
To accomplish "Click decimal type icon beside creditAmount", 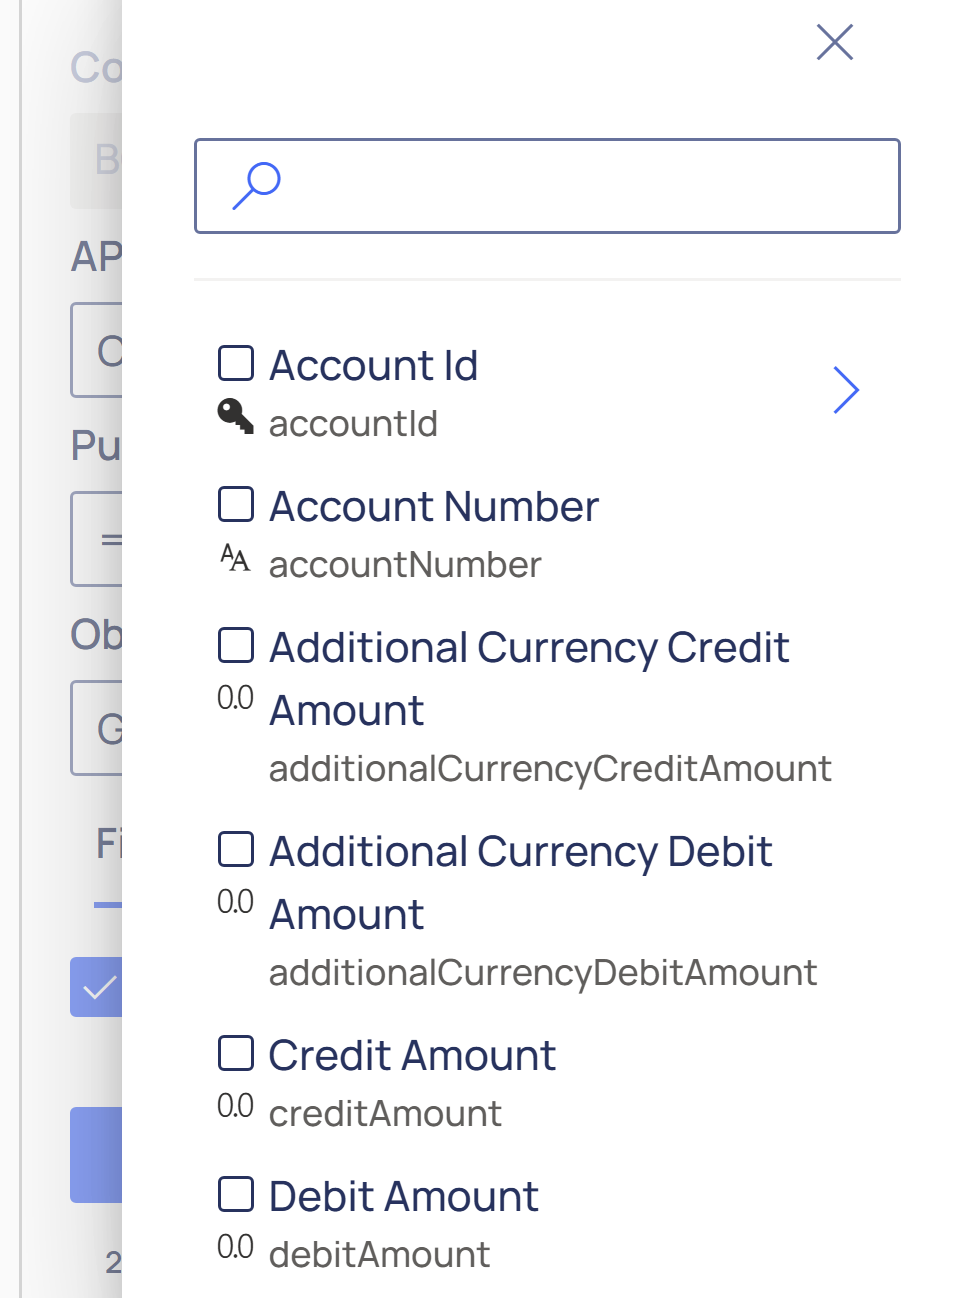I will [x=235, y=1106].
